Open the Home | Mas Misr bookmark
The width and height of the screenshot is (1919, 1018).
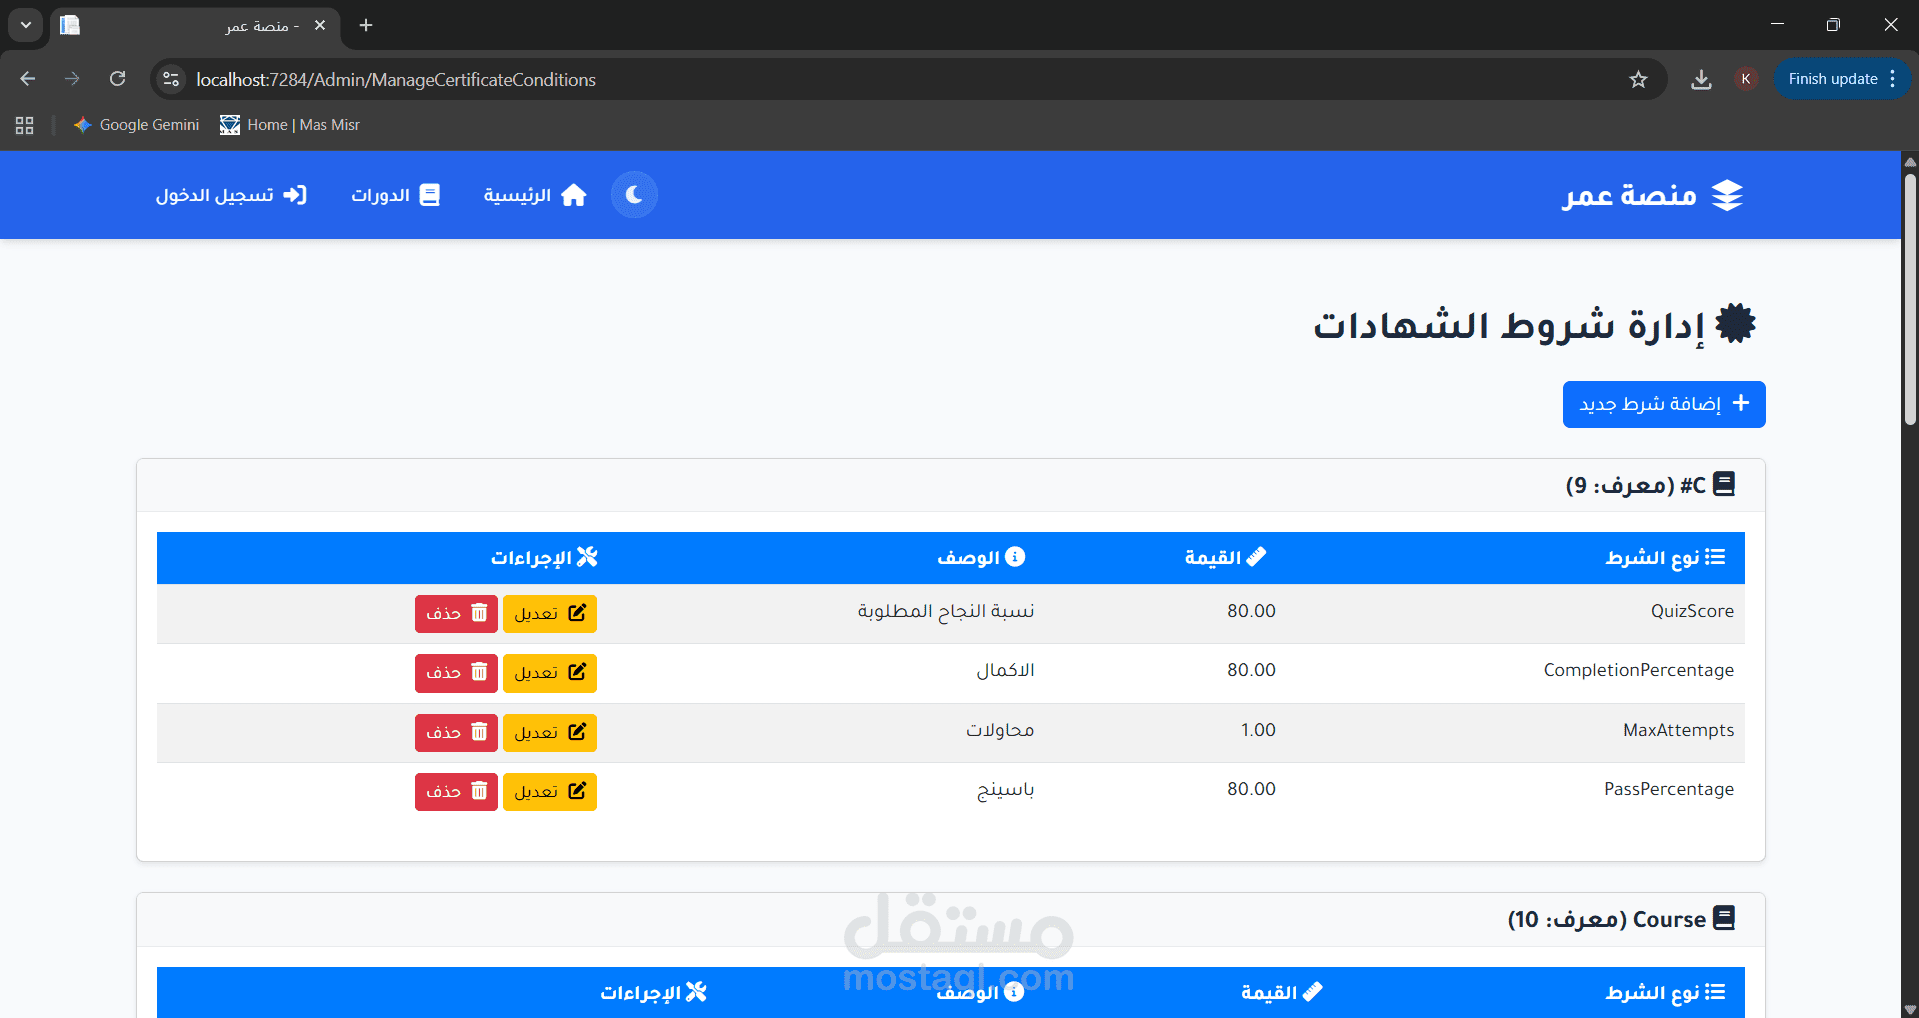[x=290, y=125]
